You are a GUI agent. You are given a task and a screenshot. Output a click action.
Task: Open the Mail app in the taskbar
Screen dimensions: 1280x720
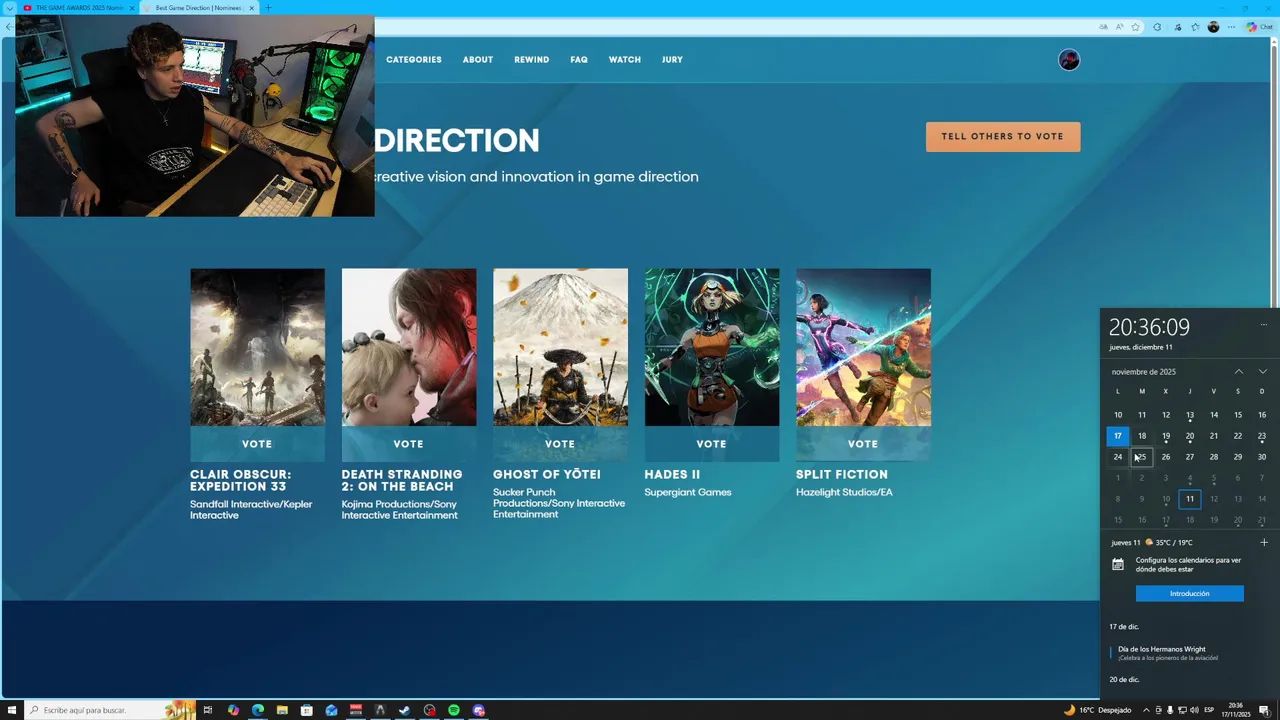(331, 710)
